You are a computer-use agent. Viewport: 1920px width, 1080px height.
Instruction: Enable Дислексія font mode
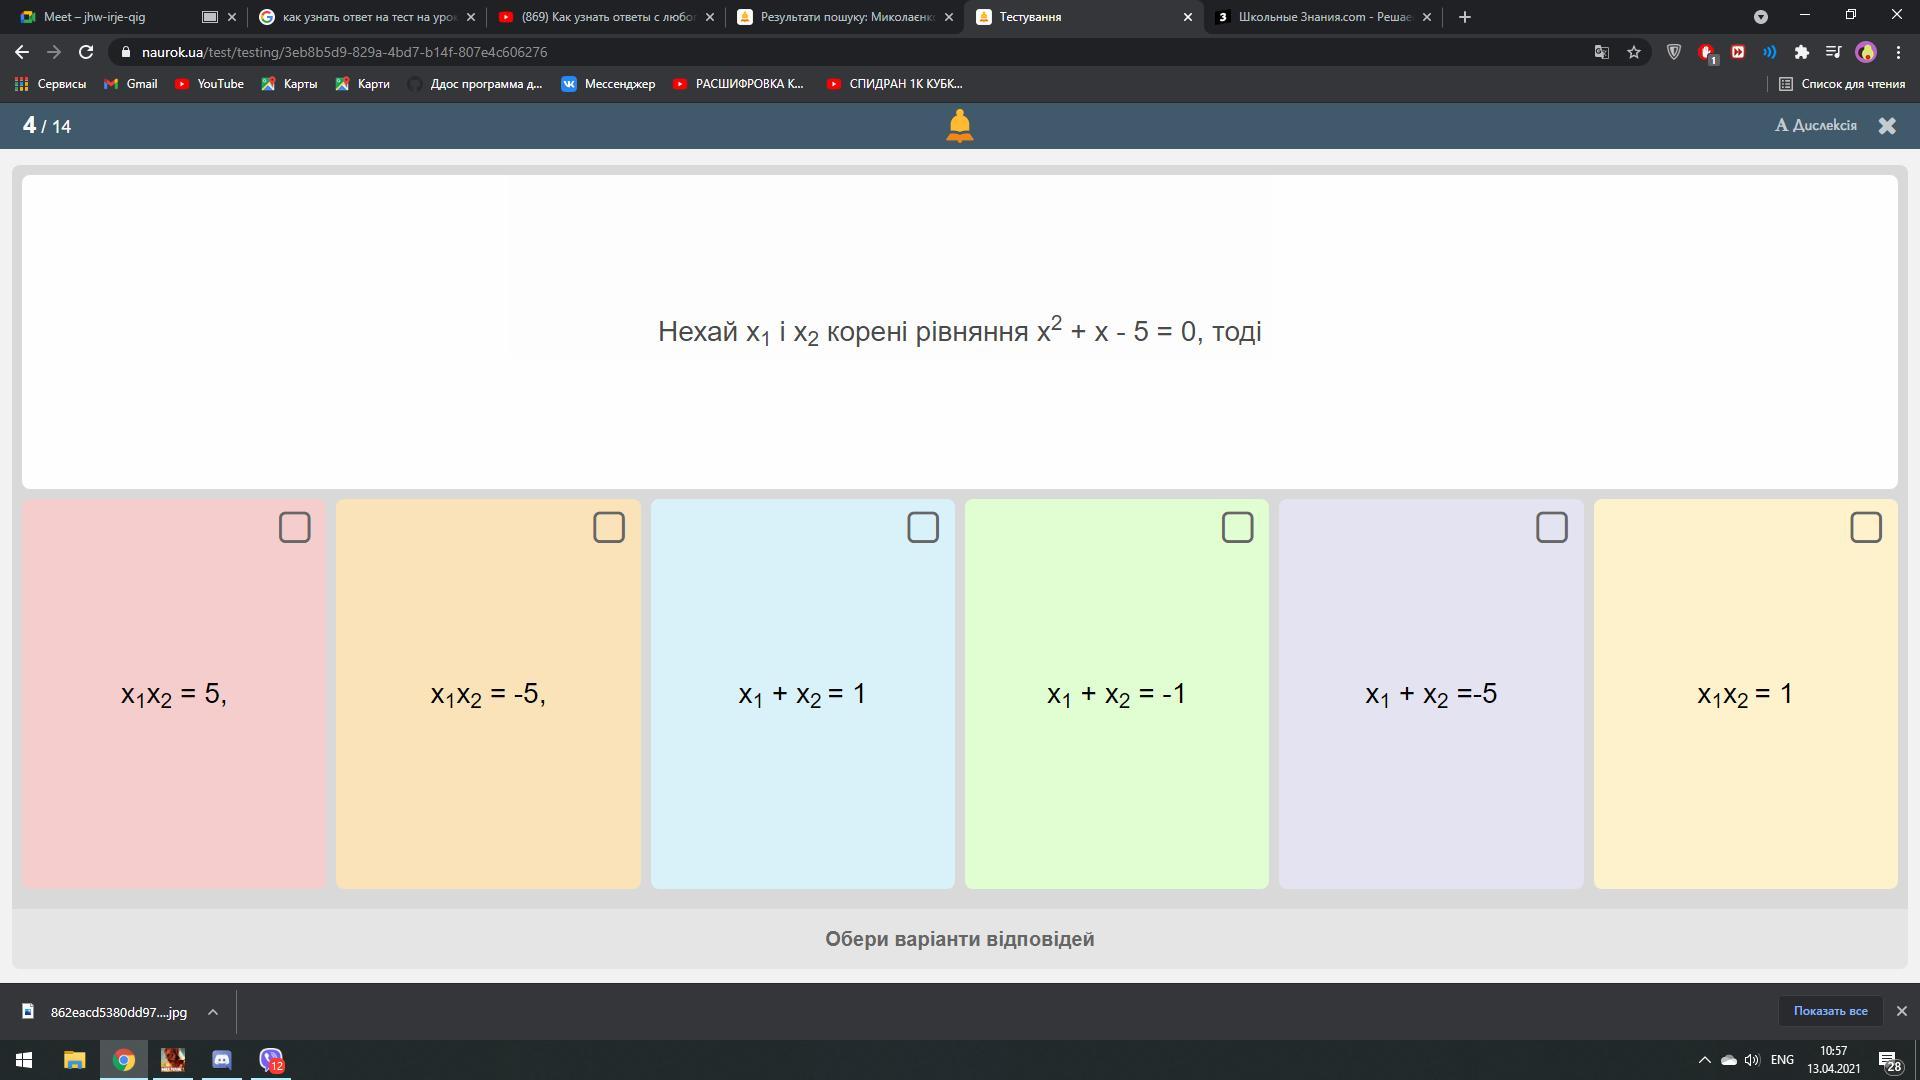pos(1815,125)
